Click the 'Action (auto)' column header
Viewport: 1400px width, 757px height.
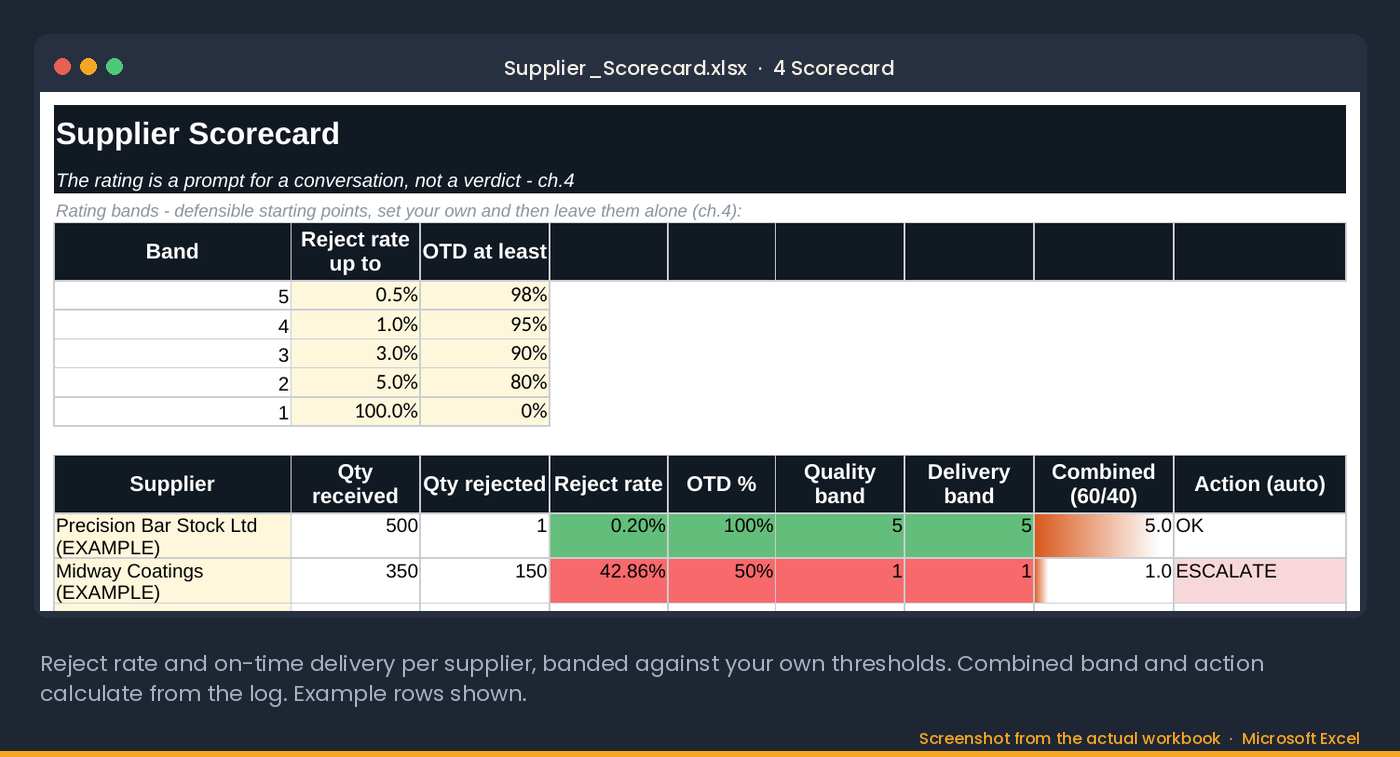(1260, 484)
